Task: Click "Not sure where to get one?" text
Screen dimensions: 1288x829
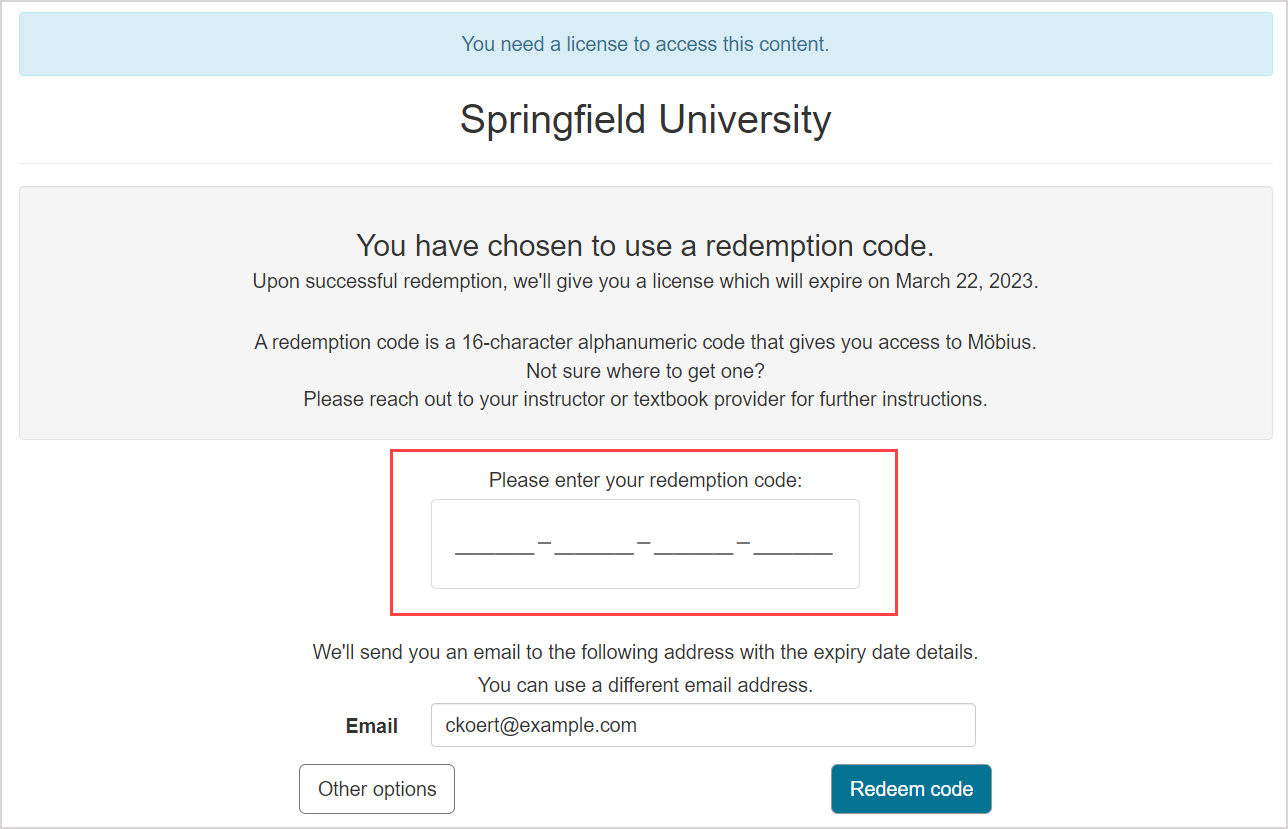Action: pyautogui.click(x=645, y=371)
